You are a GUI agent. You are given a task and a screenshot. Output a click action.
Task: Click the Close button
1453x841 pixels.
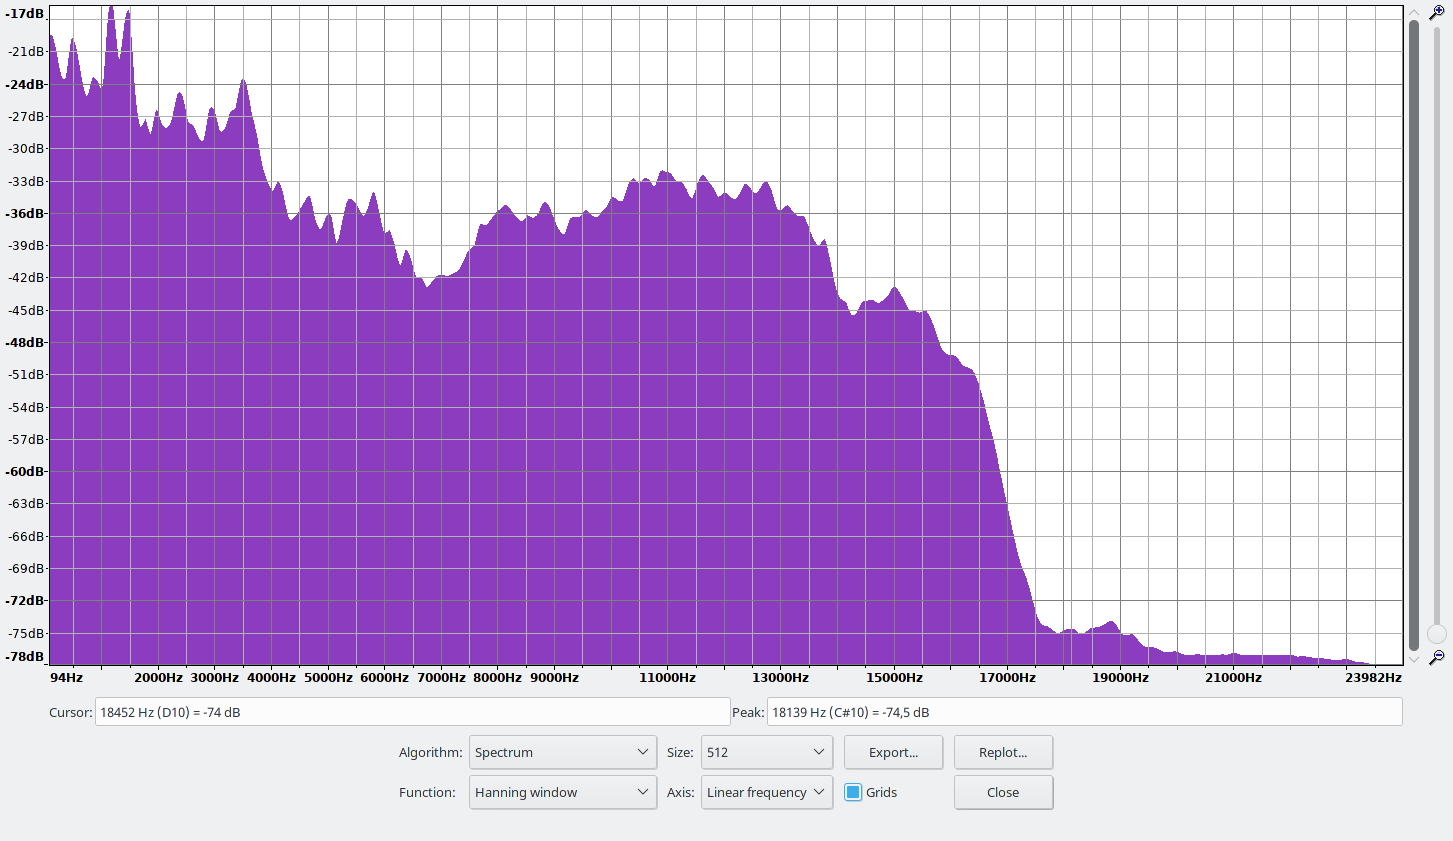pyautogui.click(x=1003, y=792)
